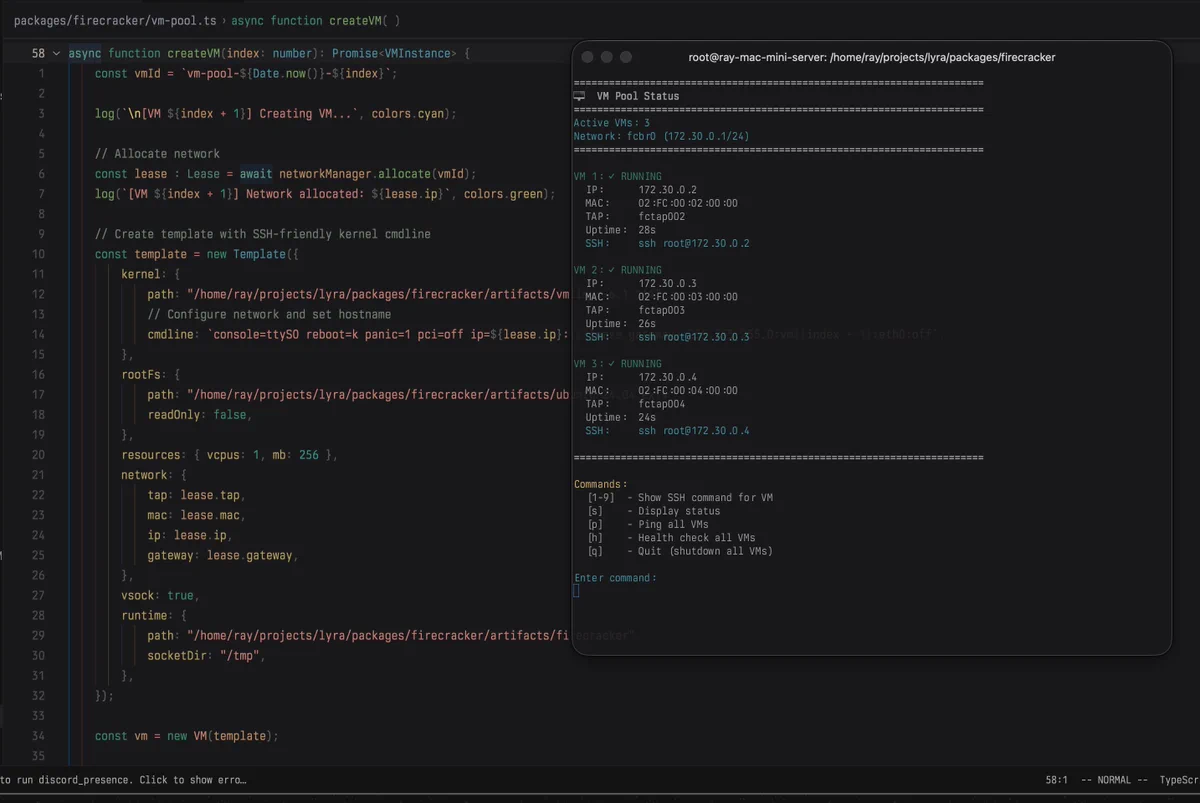1200x803 pixels.
Task: Click 'TAP: fctap003' in terminal
Action: point(635,311)
